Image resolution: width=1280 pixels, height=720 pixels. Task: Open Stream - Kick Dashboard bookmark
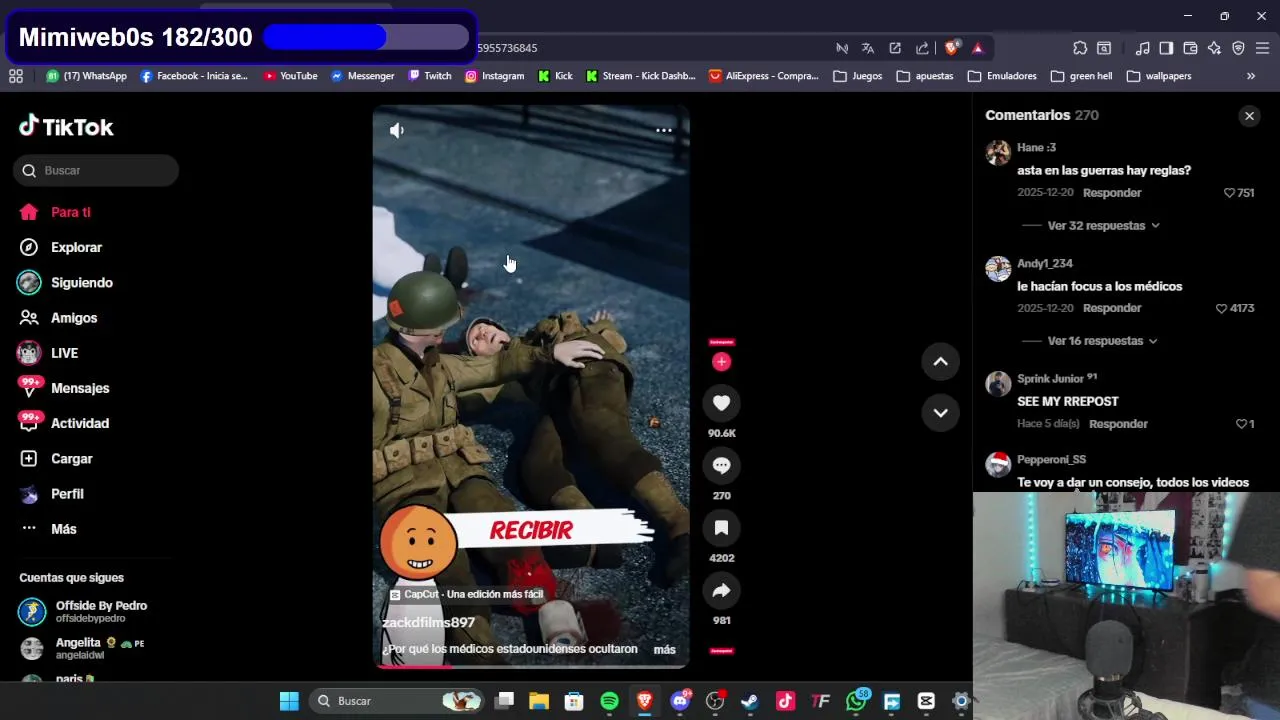click(641, 76)
